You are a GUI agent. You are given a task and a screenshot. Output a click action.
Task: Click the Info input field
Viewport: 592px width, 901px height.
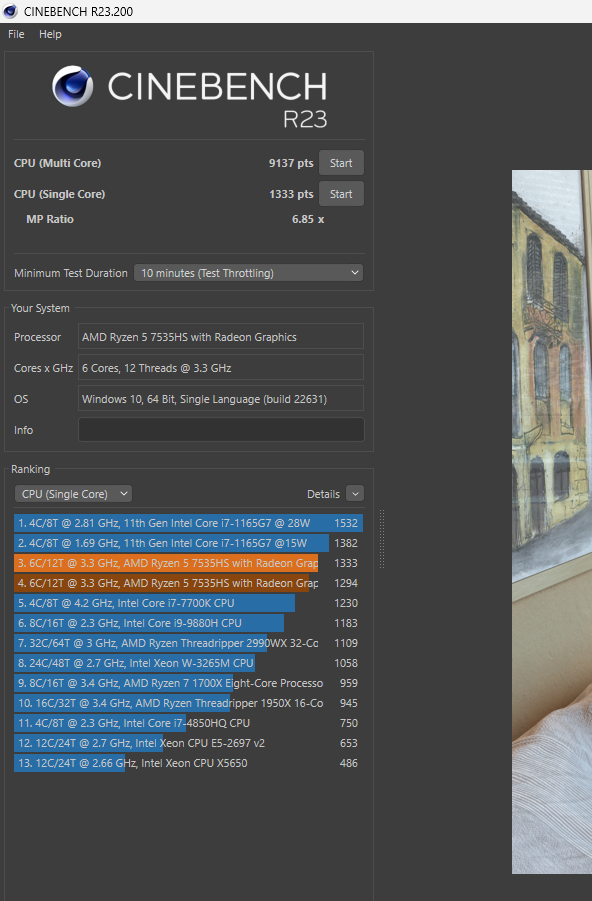pyautogui.click(x=221, y=430)
